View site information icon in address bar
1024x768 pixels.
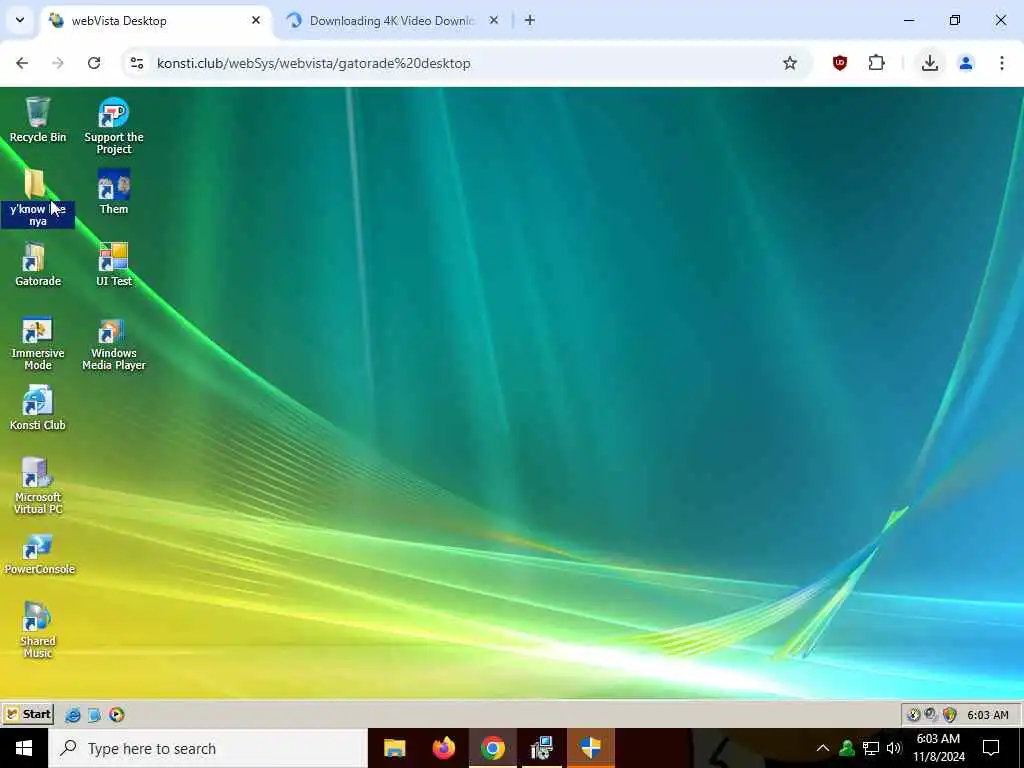pyautogui.click(x=136, y=63)
